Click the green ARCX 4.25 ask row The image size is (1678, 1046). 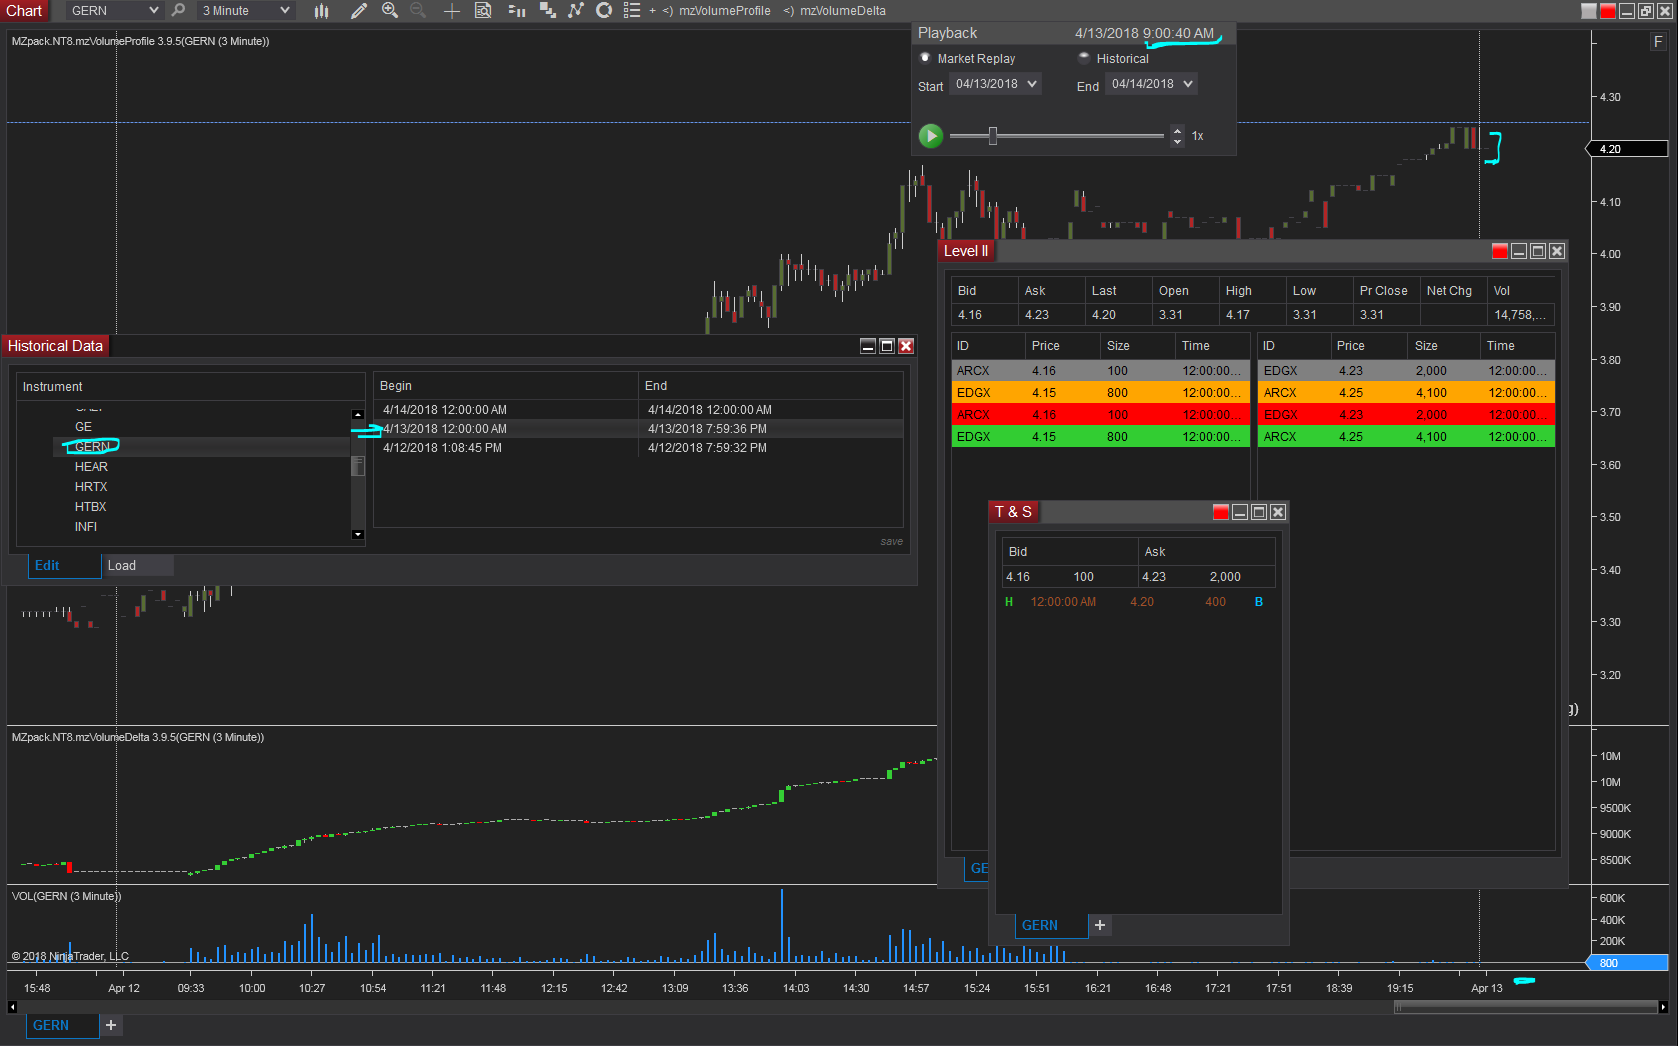click(x=1406, y=437)
